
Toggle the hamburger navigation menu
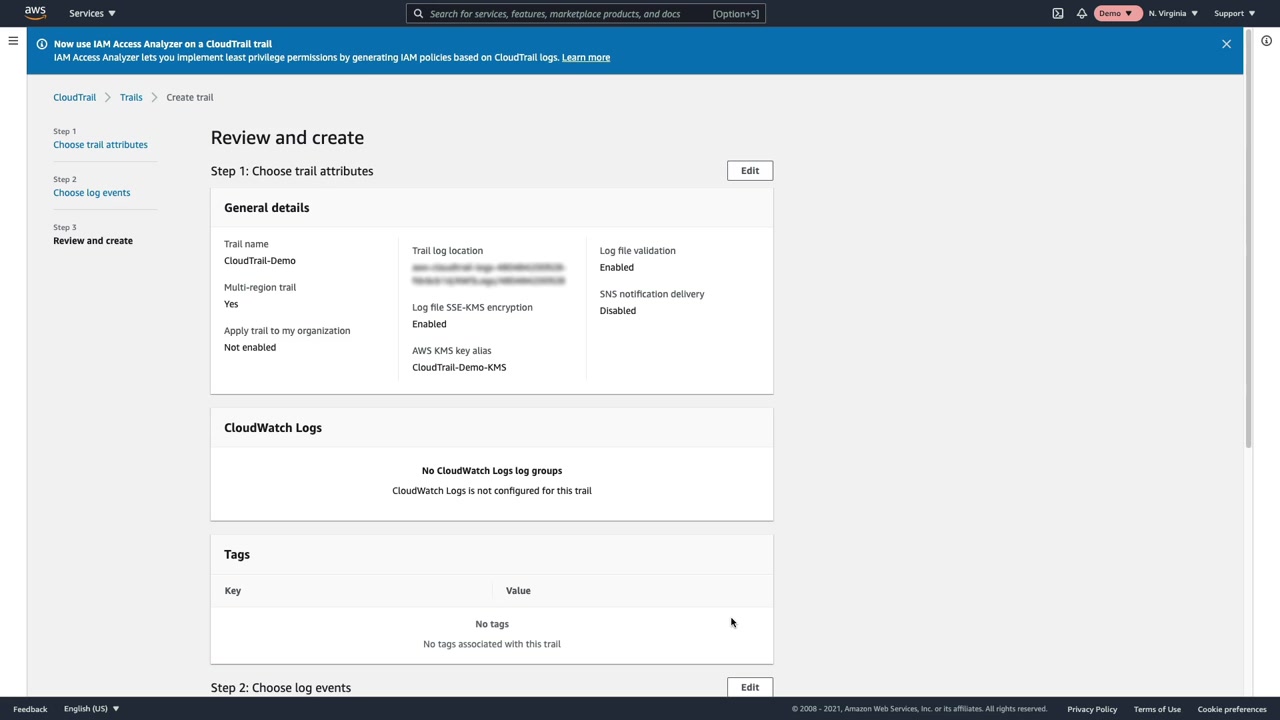(13, 41)
